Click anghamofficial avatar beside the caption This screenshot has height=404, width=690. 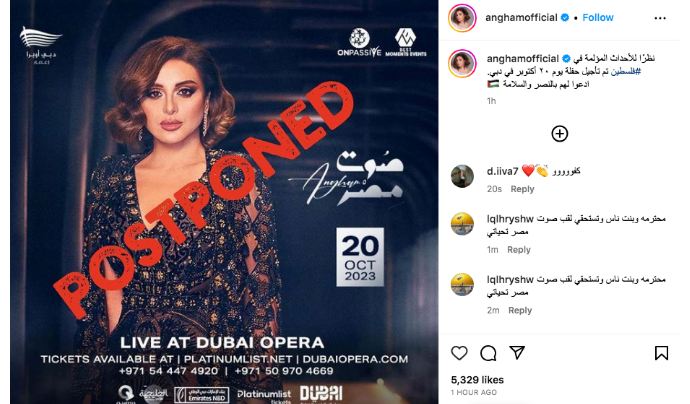[x=462, y=63]
